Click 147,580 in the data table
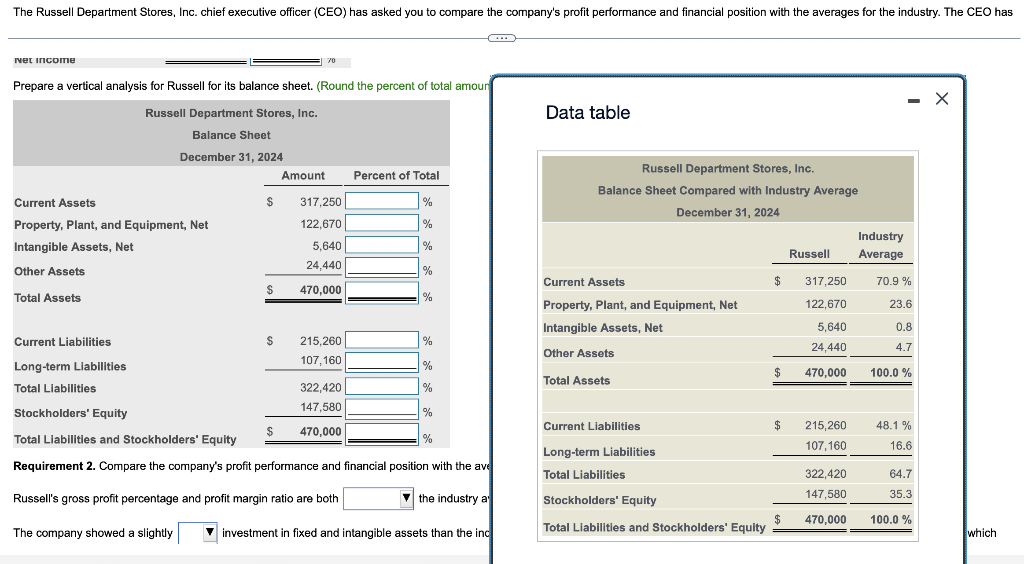 [x=825, y=494]
